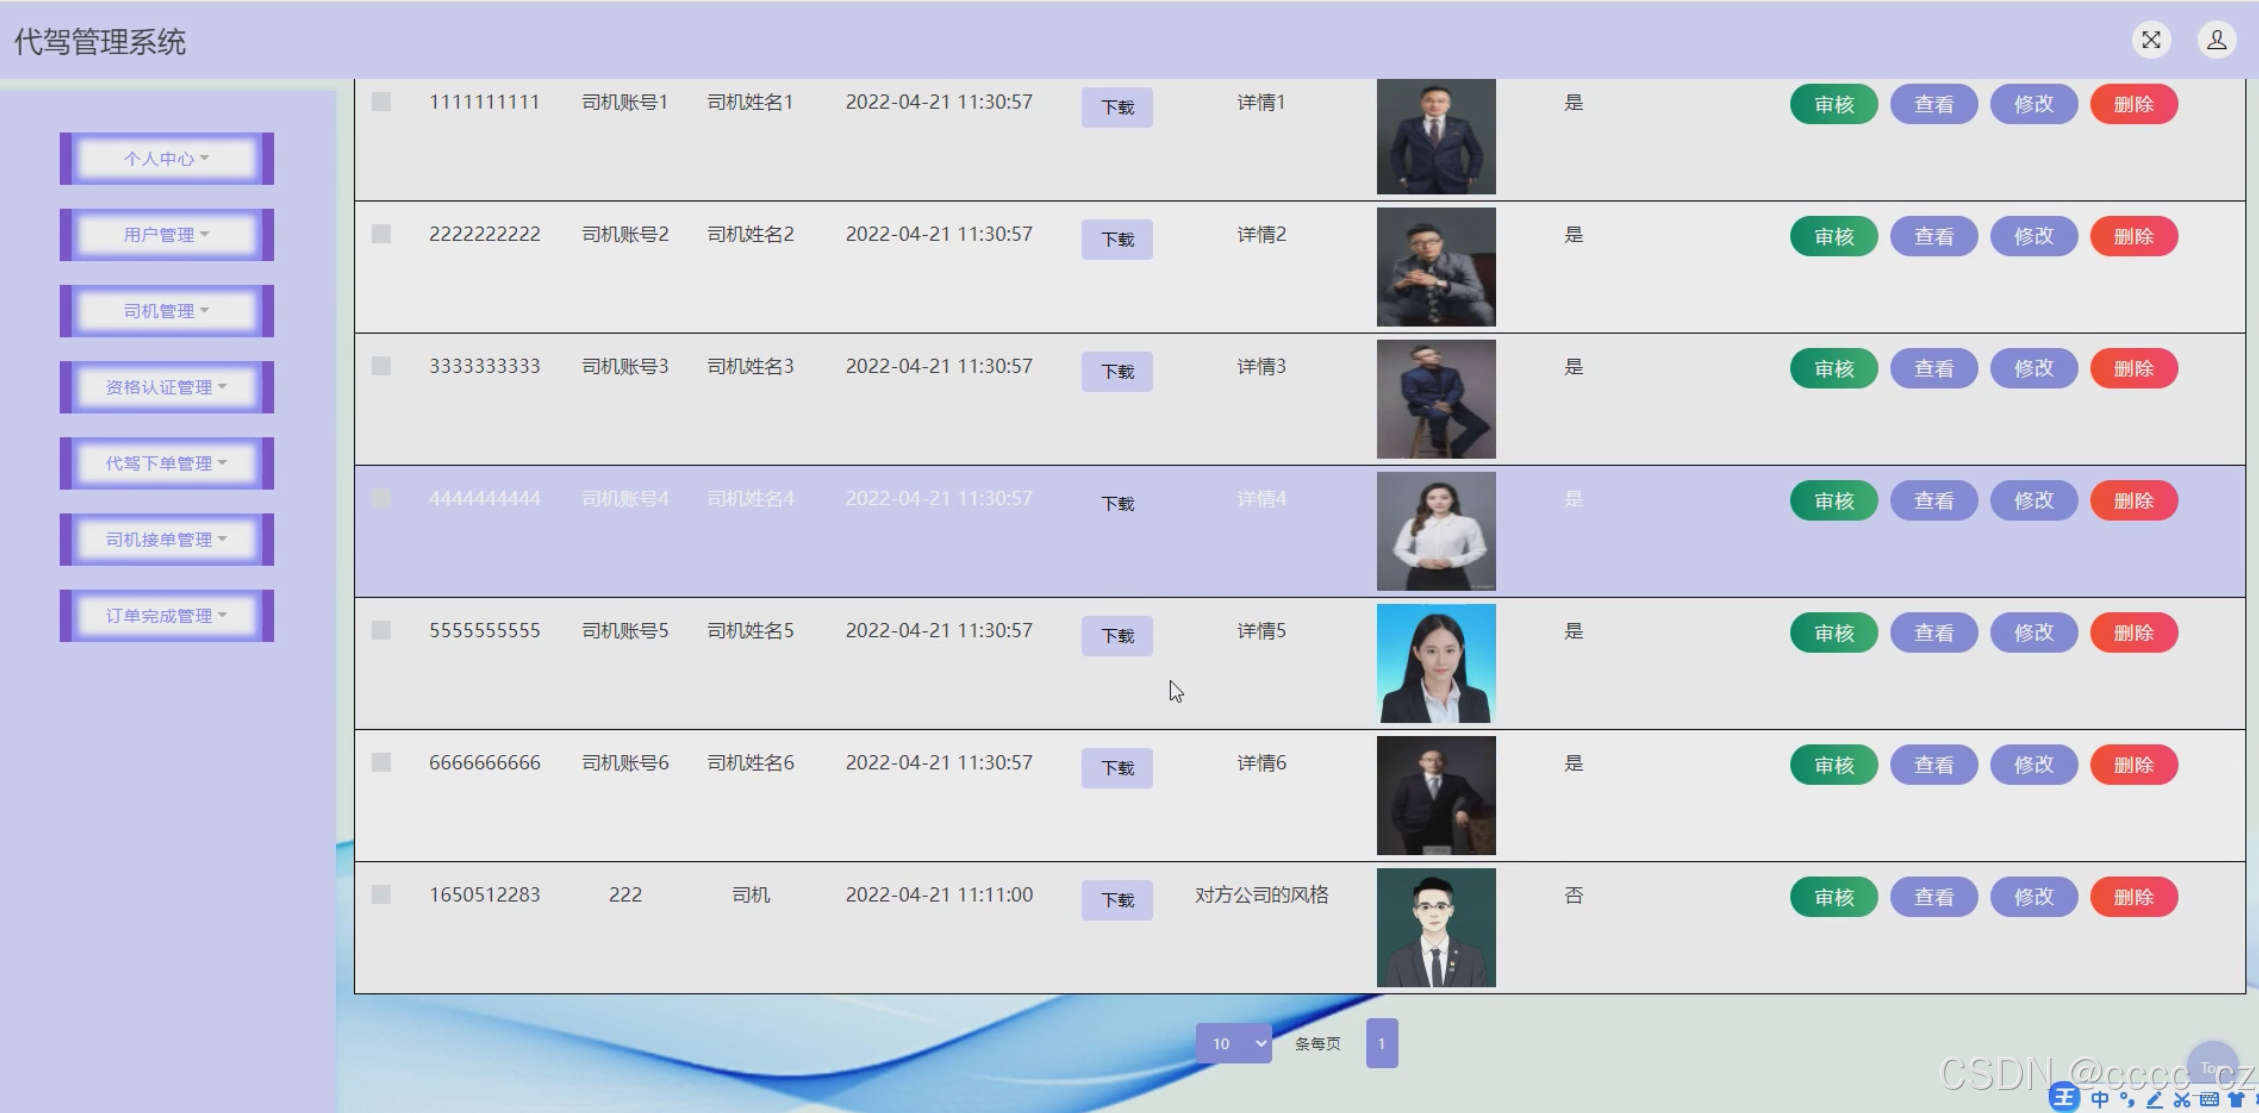
Task: Open the user profile icon
Action: (x=2216, y=40)
